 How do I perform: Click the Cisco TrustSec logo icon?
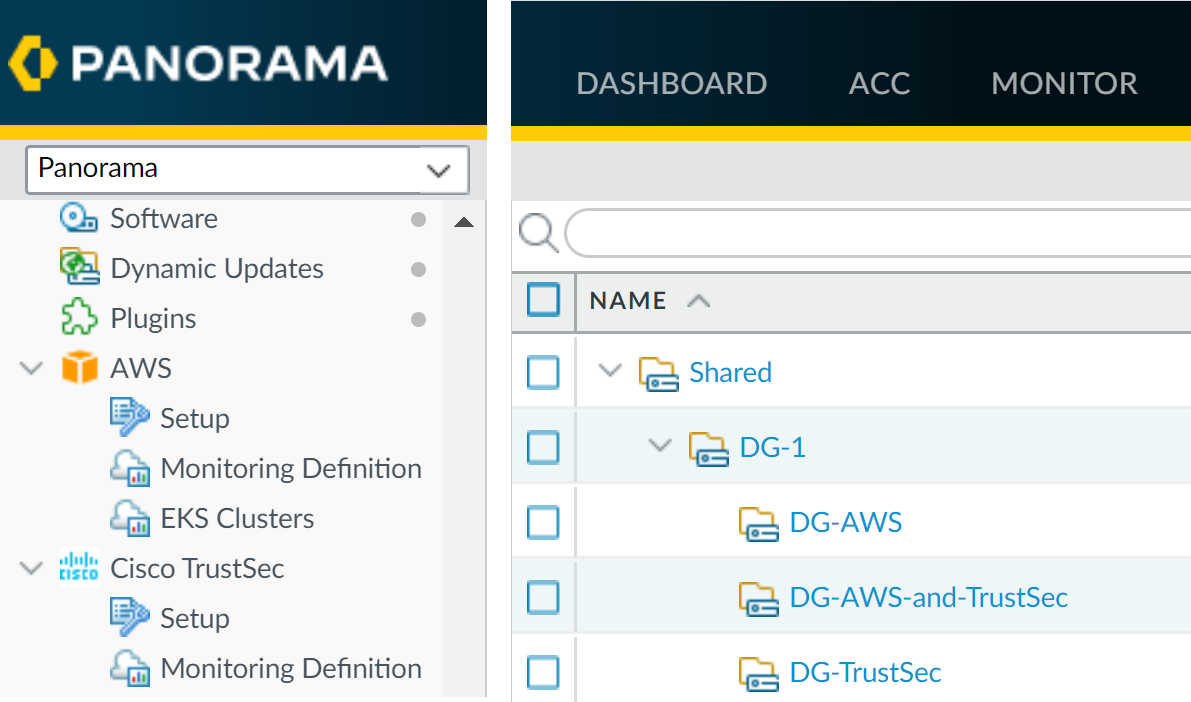click(x=79, y=568)
